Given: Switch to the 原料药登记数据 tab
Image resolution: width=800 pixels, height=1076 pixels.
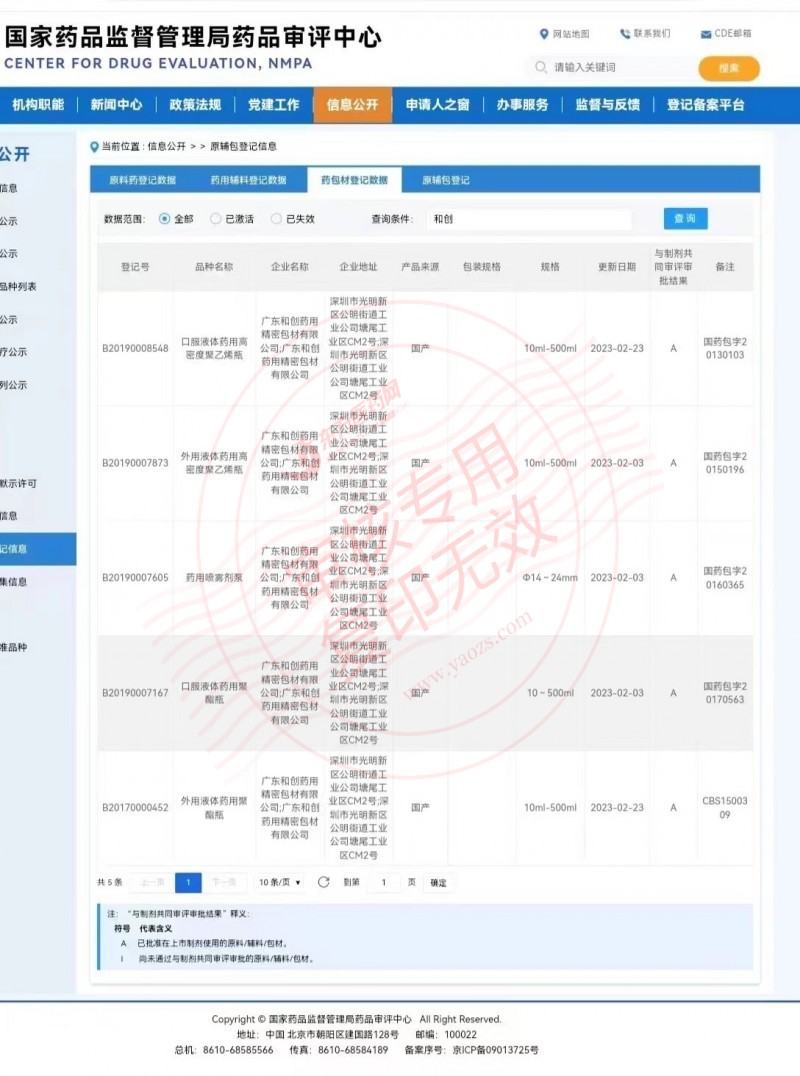Looking at the screenshot, I should pyautogui.click(x=142, y=180).
